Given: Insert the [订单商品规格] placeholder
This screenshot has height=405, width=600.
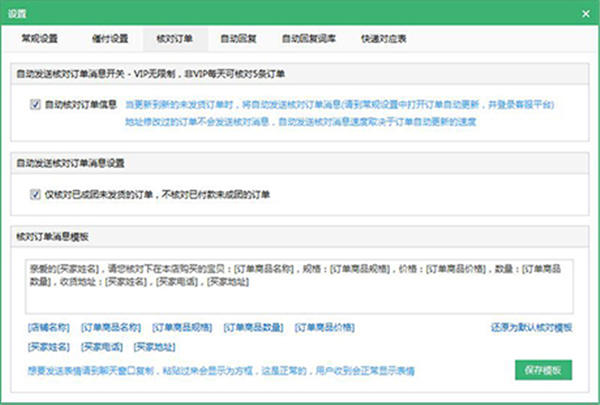Looking at the screenshot, I should pos(182,327).
